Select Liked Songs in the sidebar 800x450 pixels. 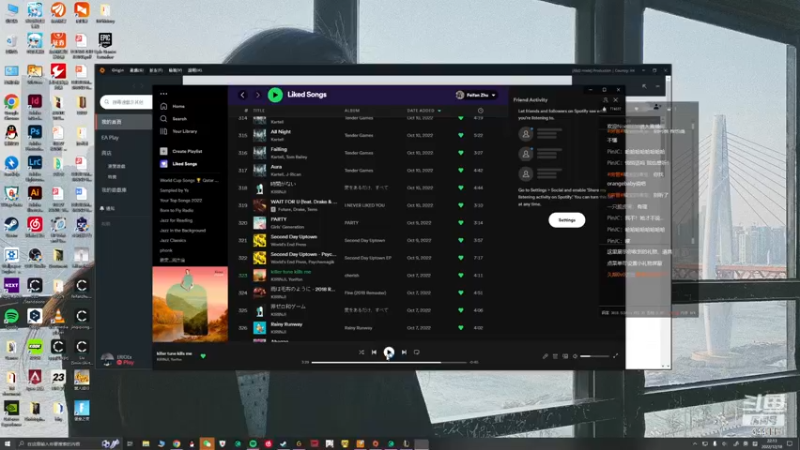coord(179,164)
